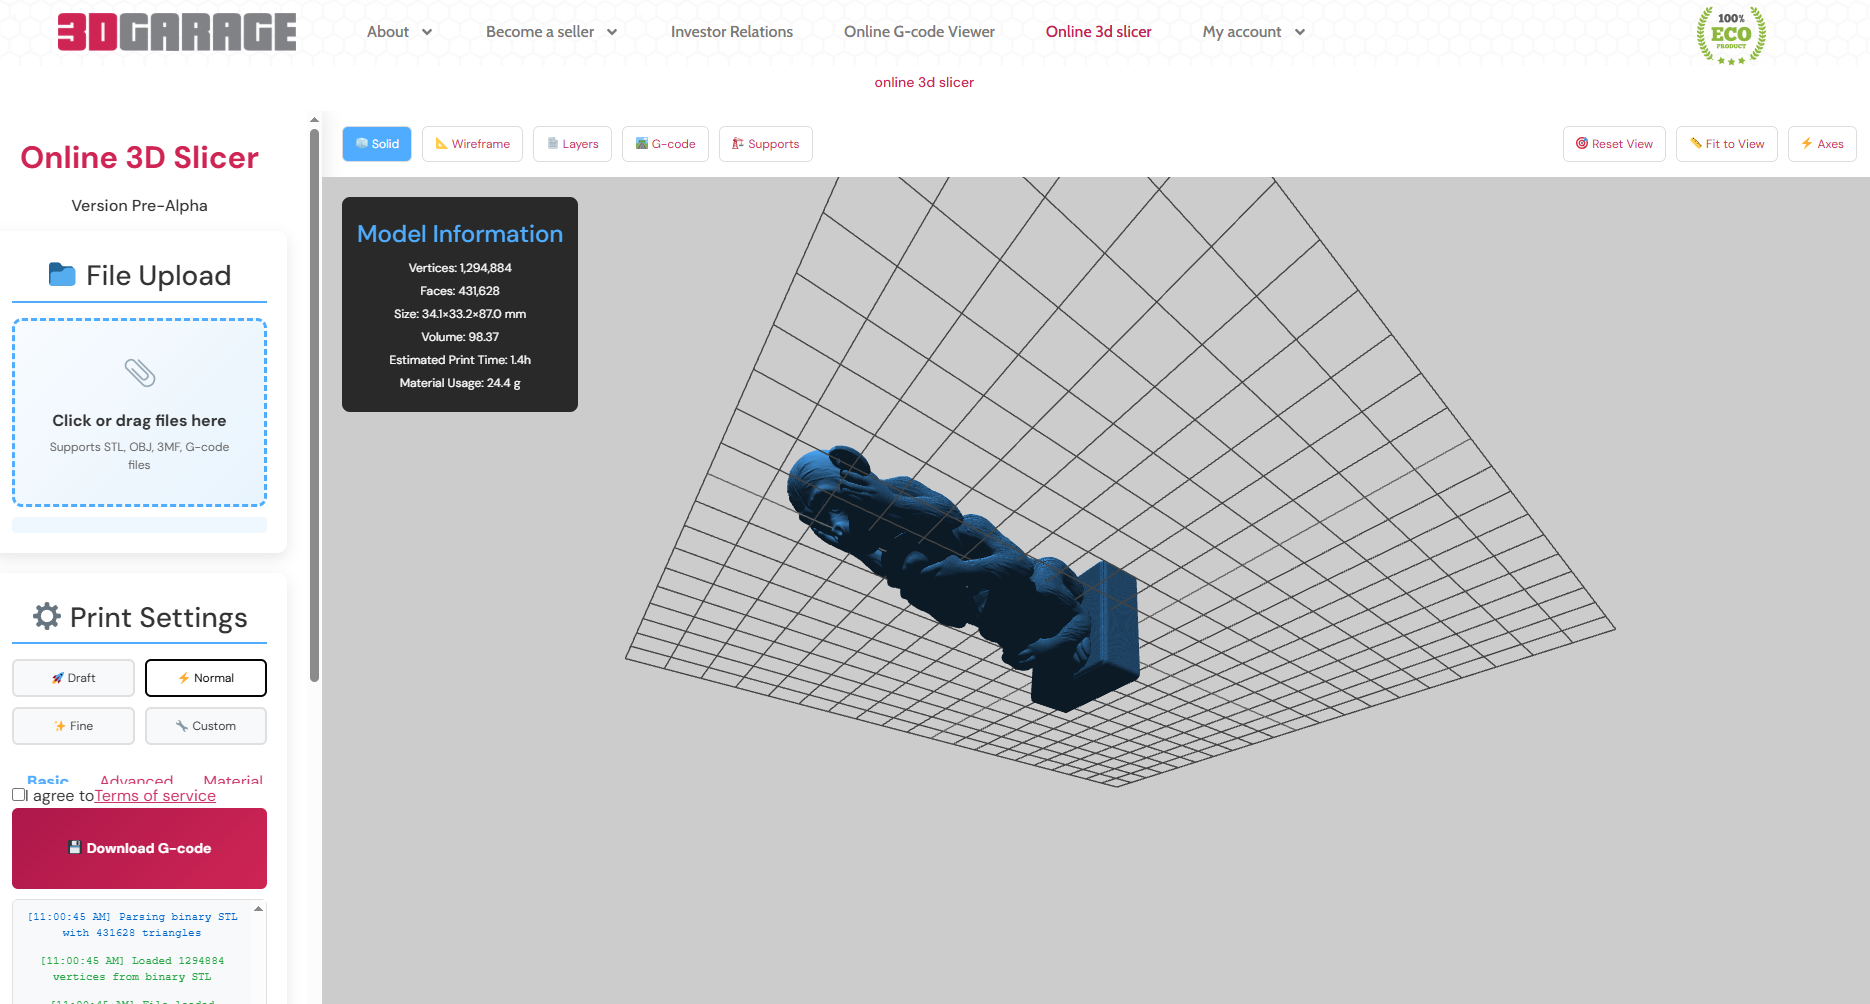Viewport: 1870px width, 1004px height.
Task: Click the file upload drop zone
Action: pos(139,412)
